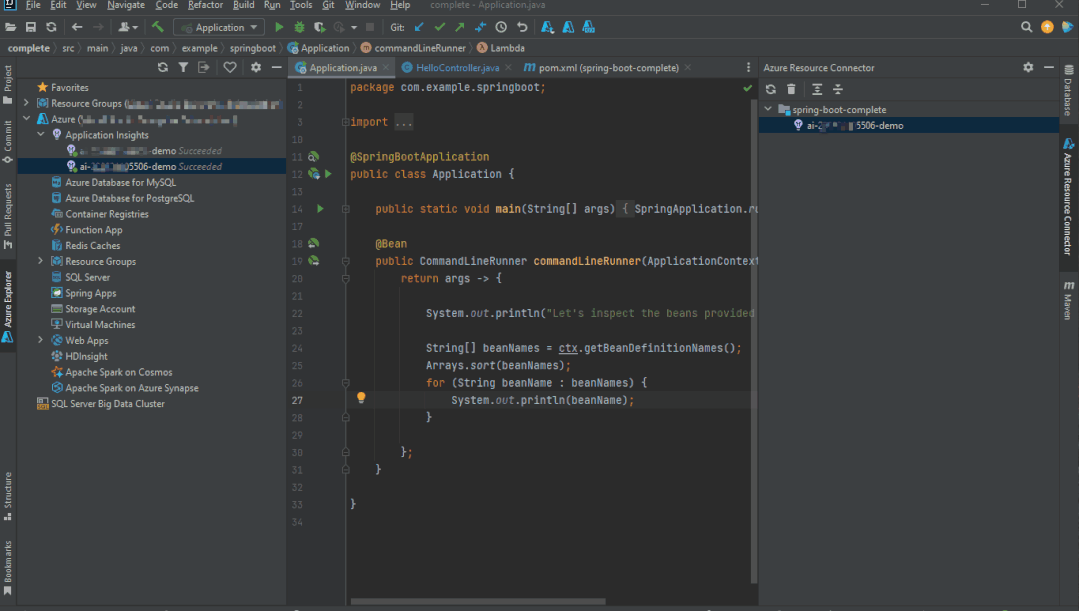This screenshot has width=1079, height=611.
Task: Open Search Everywhere magnifier icon
Action: 1026,28
